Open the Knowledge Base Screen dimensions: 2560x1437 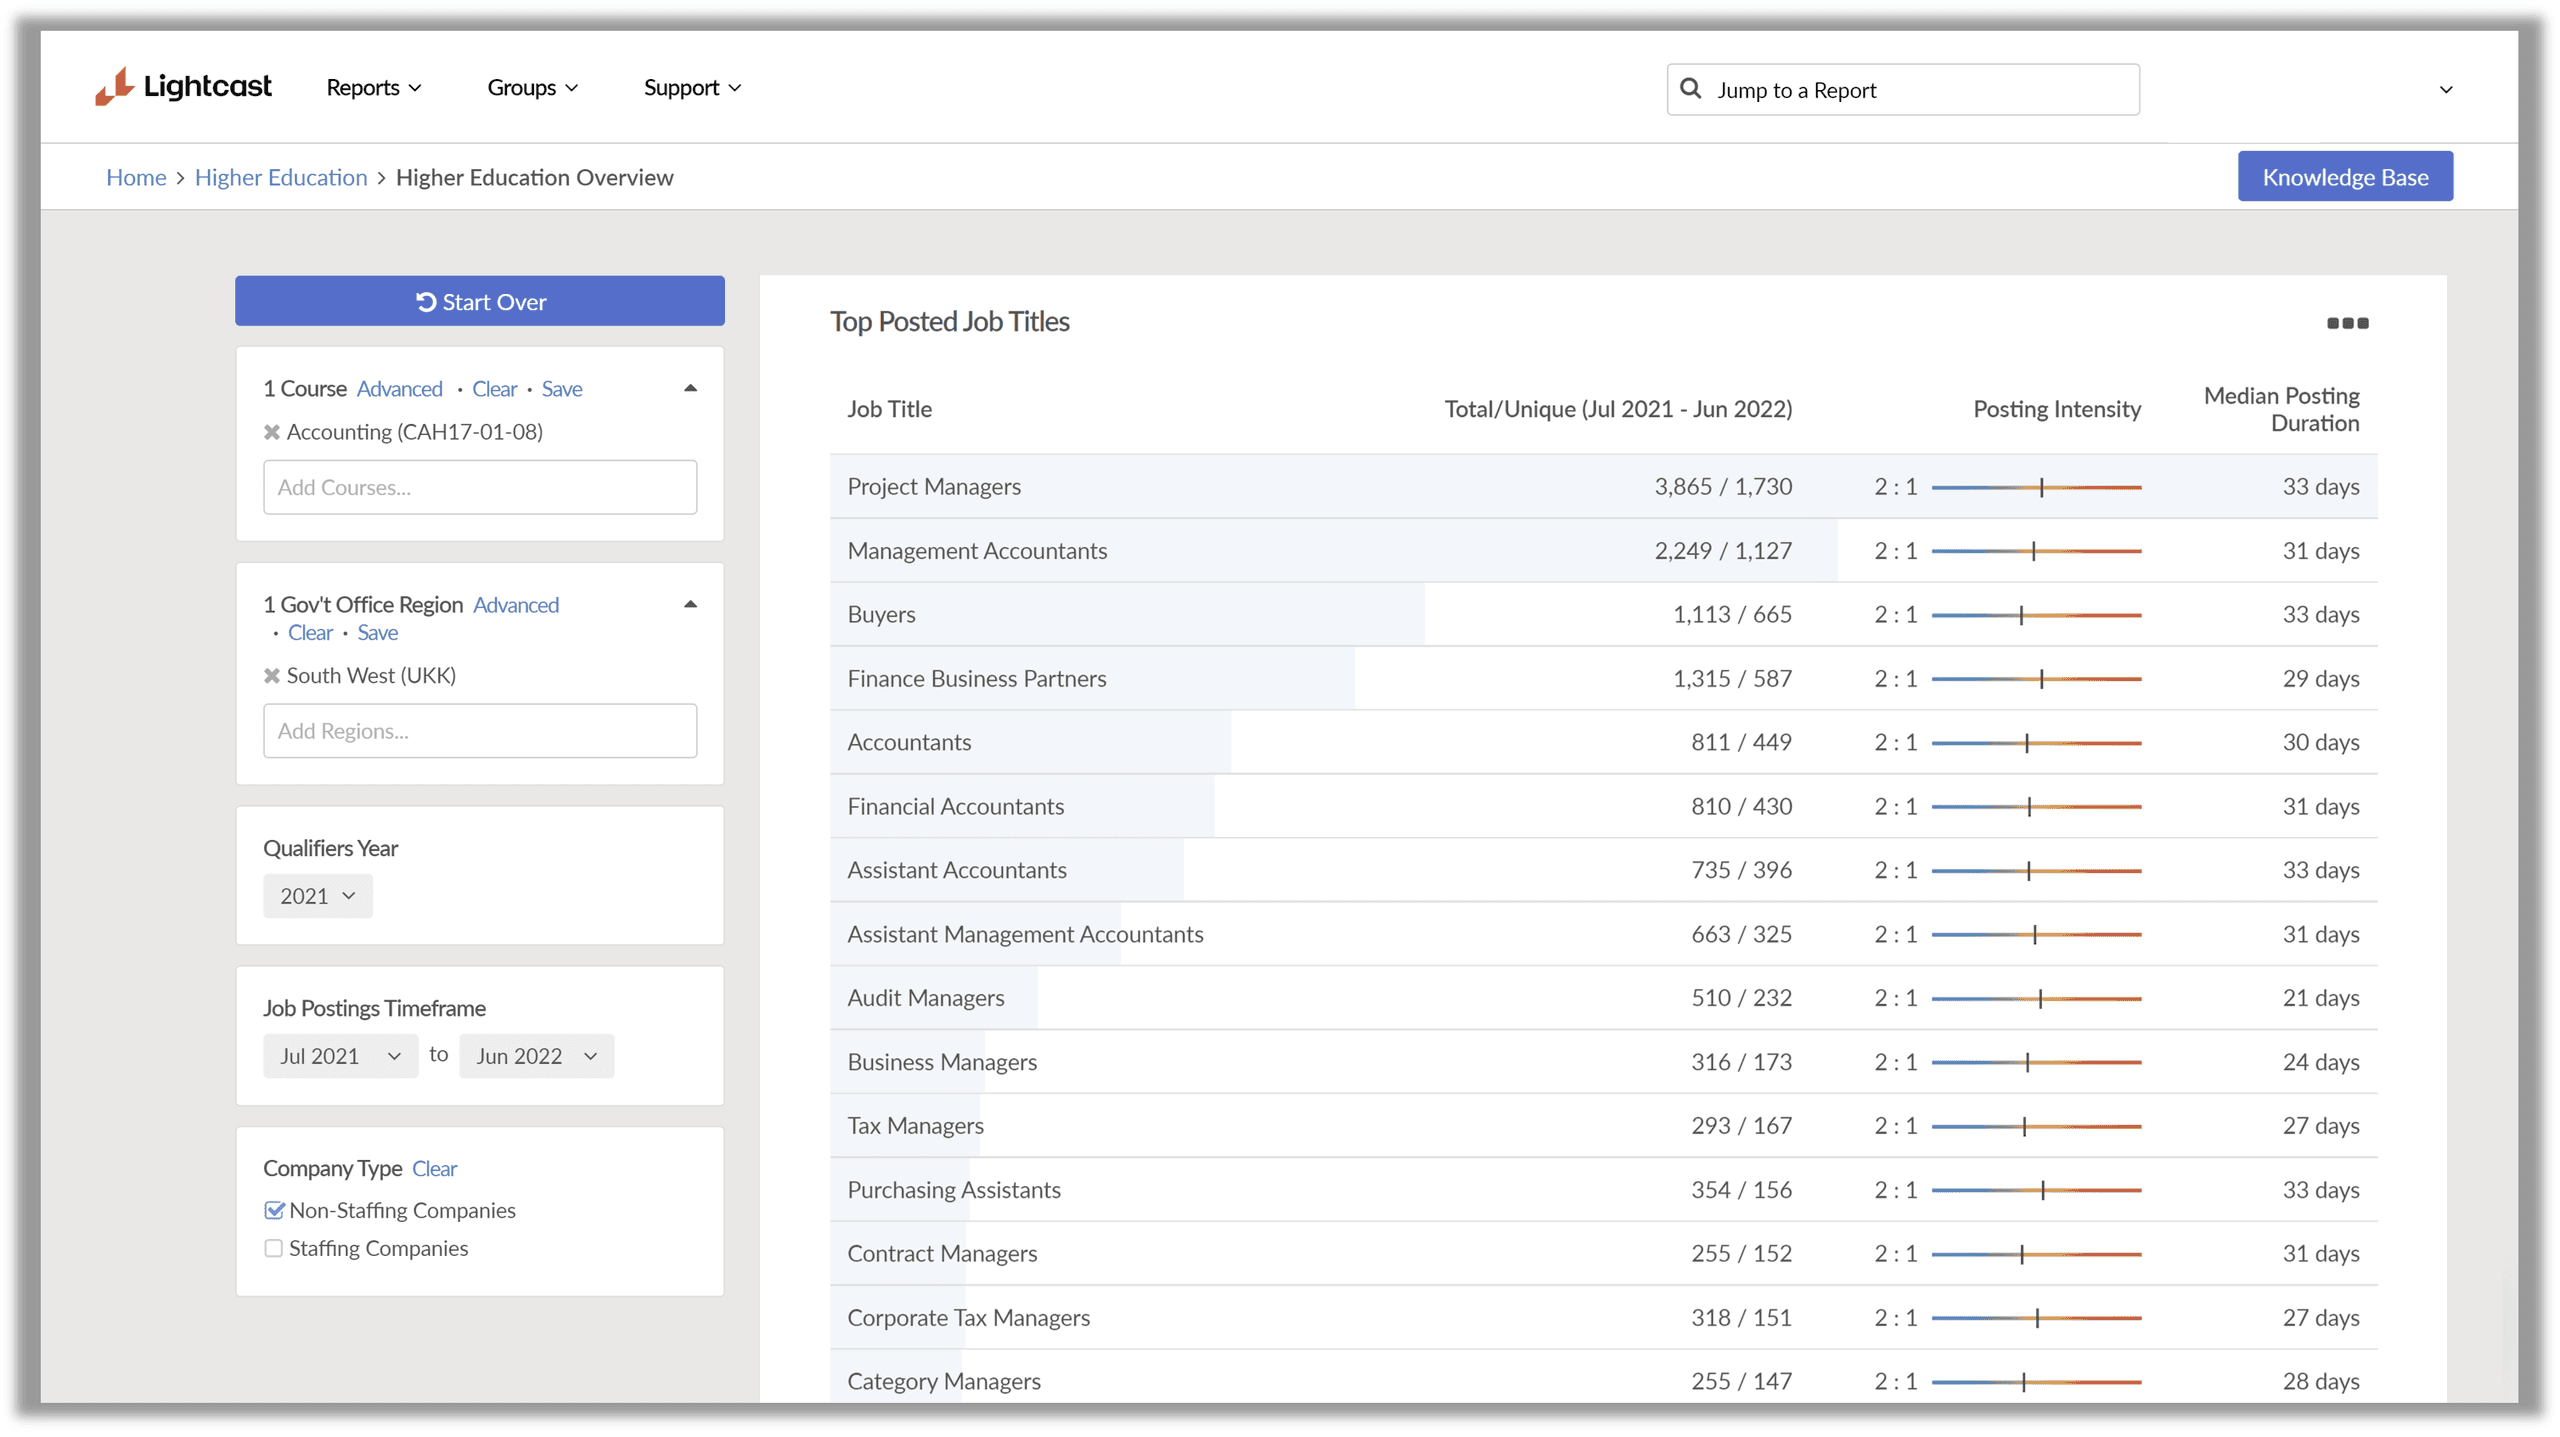coord(2344,177)
